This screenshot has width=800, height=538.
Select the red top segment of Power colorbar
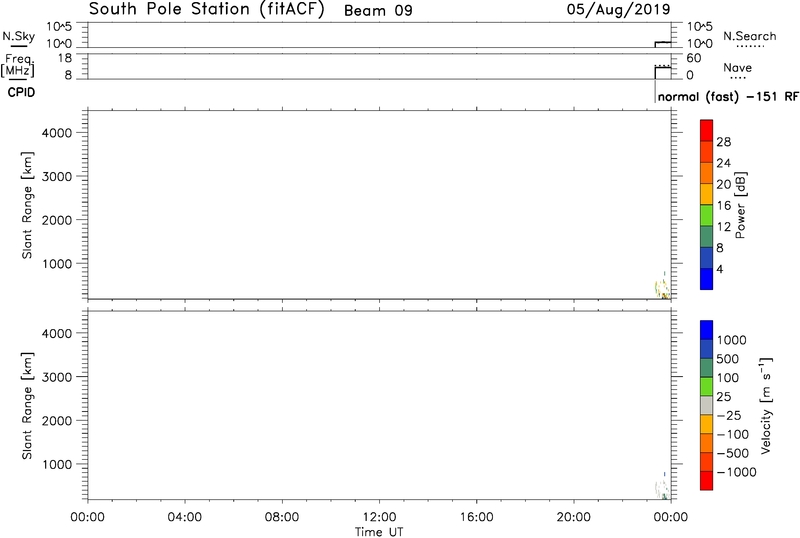707,131
